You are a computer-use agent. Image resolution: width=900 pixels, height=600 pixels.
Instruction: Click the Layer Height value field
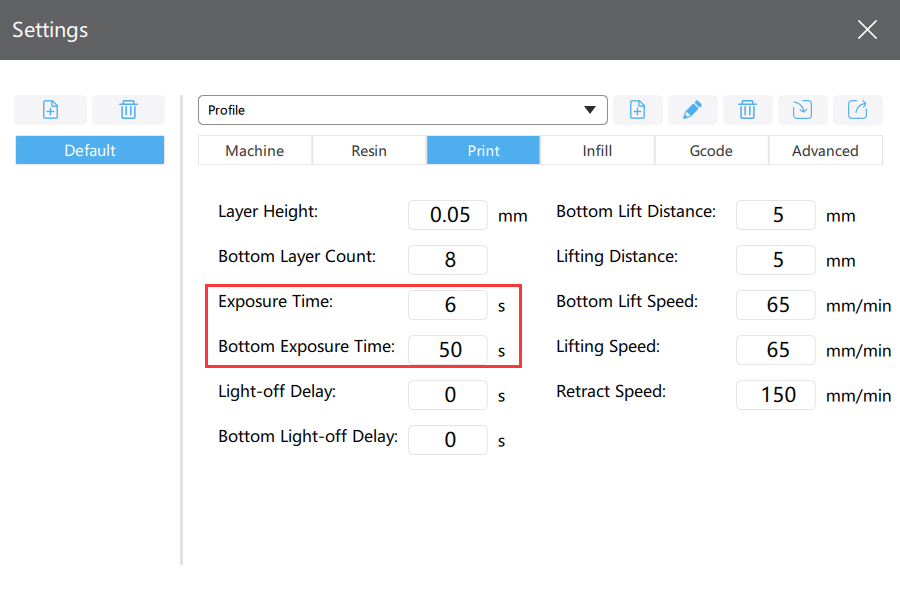[x=448, y=215]
